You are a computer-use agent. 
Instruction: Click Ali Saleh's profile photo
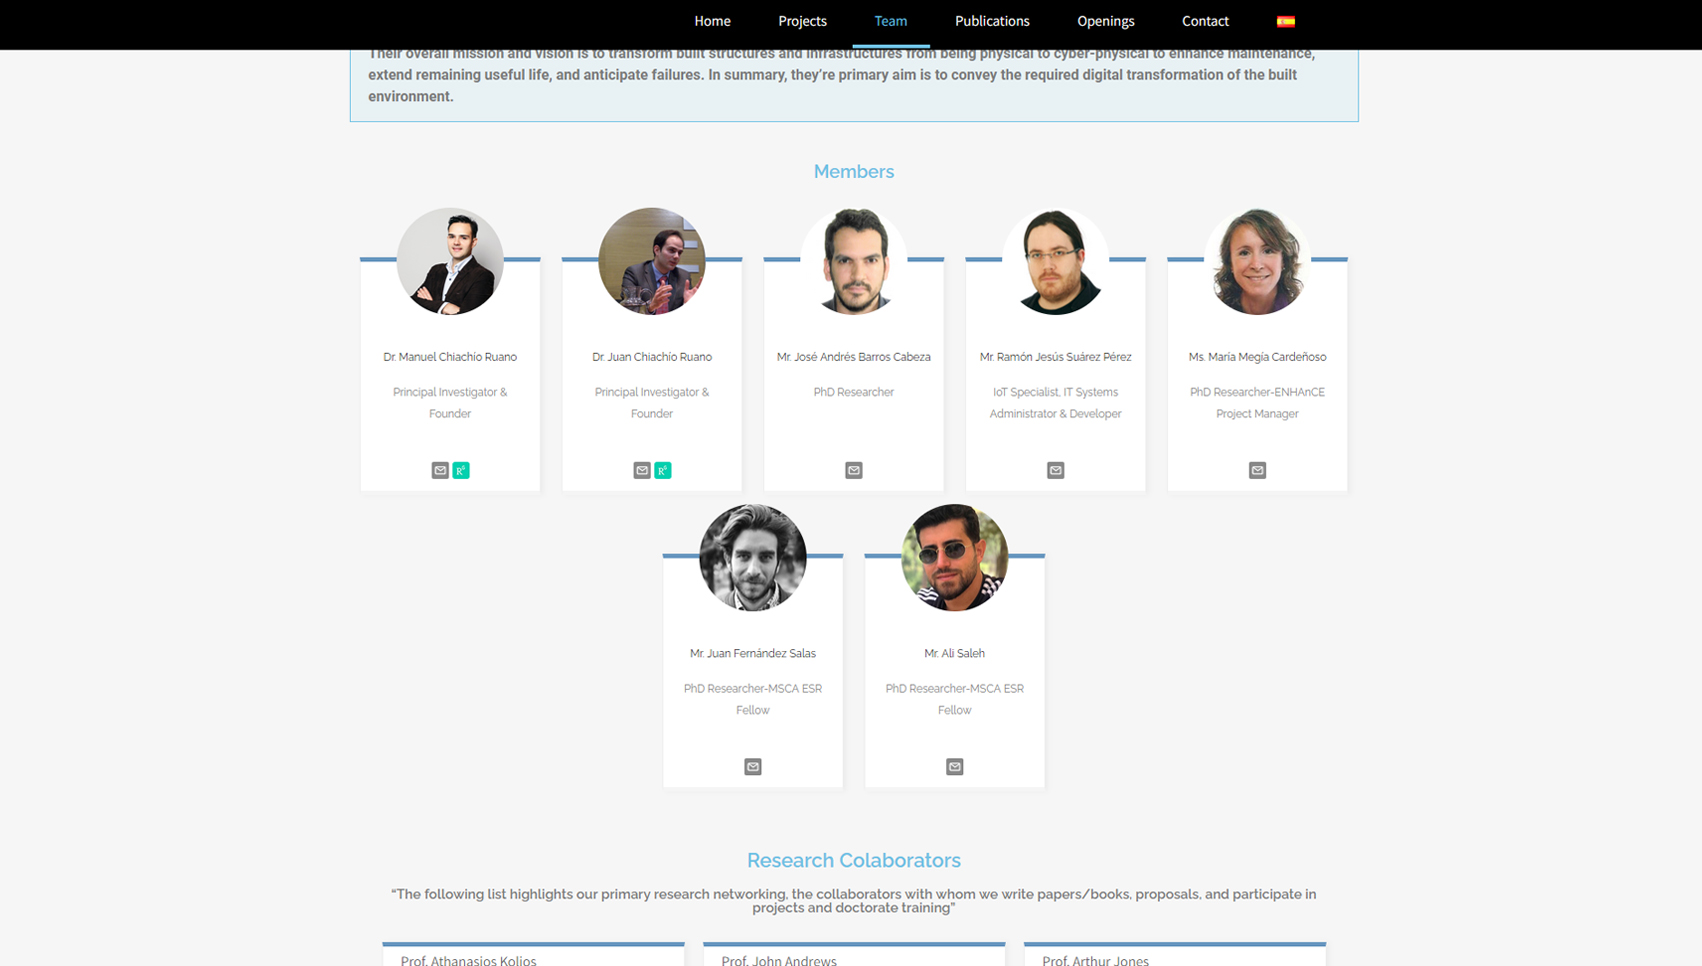click(x=955, y=558)
